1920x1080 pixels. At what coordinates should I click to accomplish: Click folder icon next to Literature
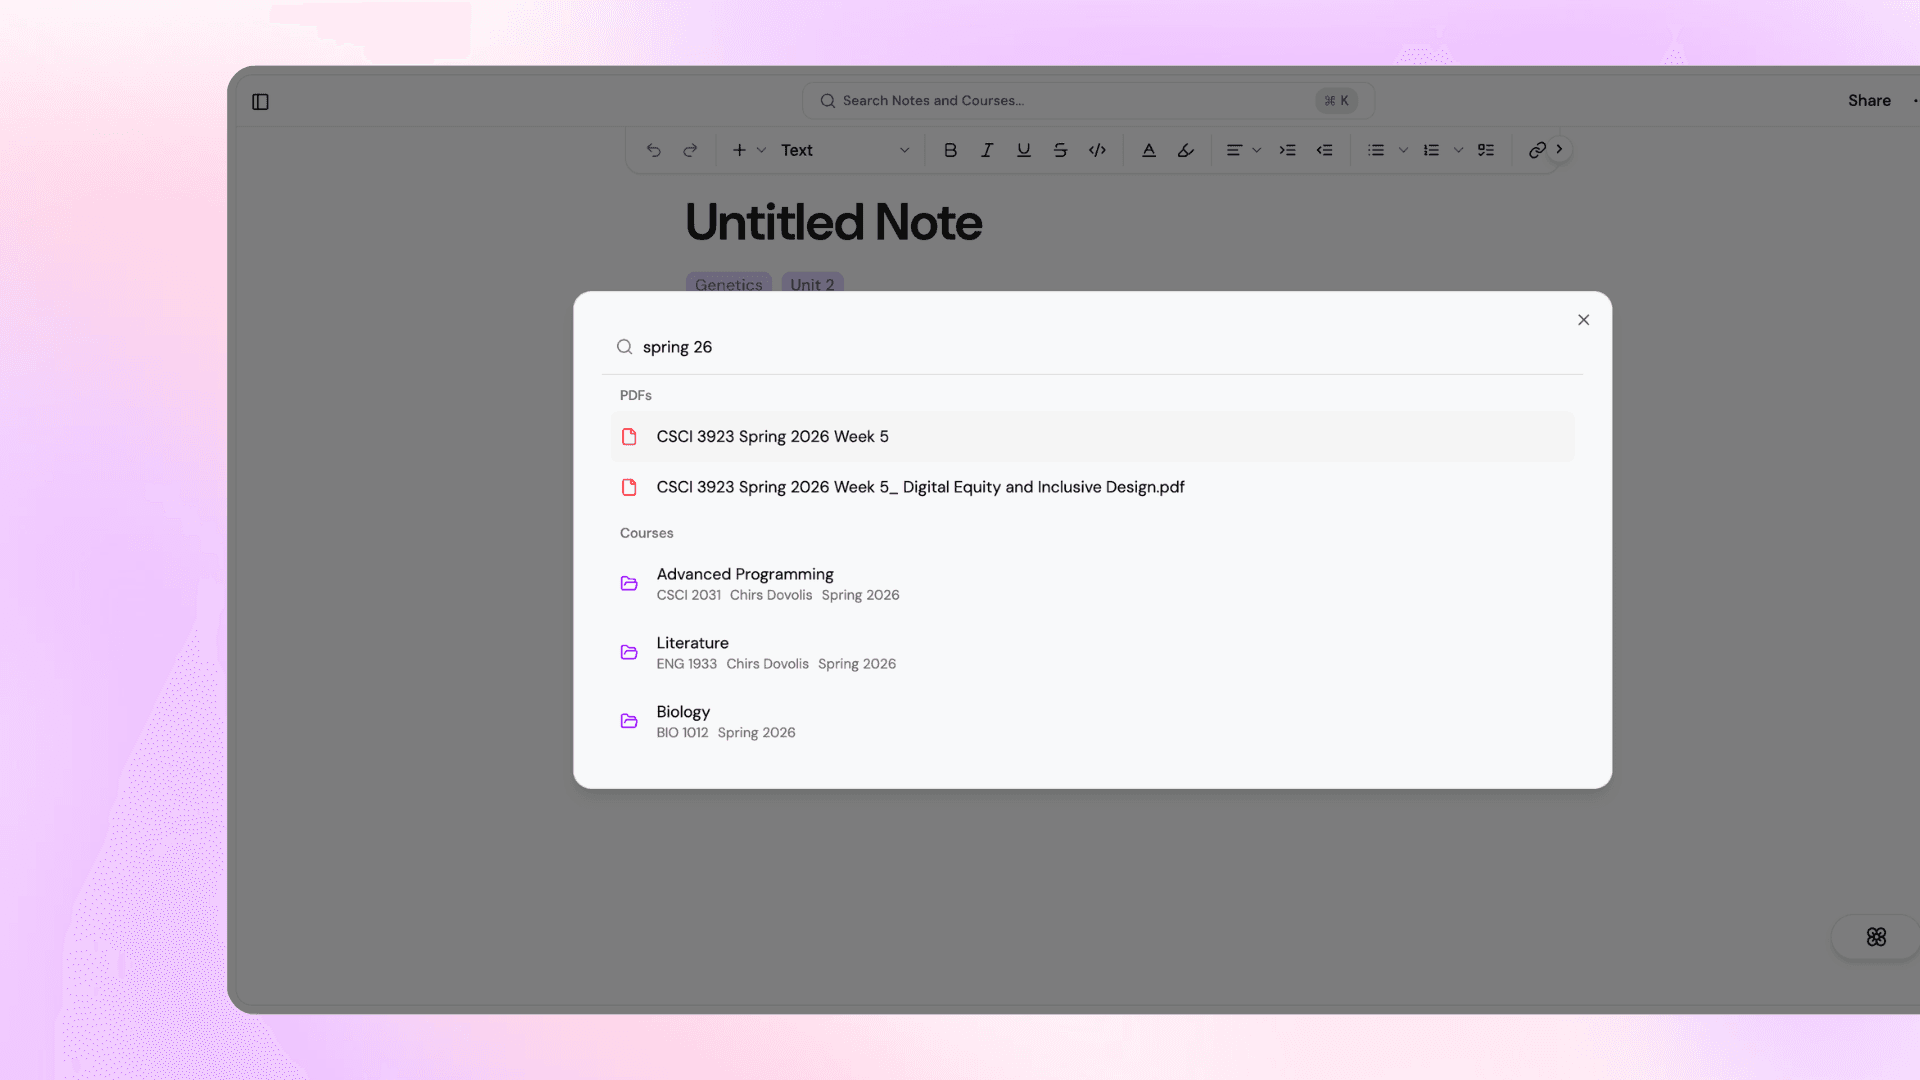point(629,653)
